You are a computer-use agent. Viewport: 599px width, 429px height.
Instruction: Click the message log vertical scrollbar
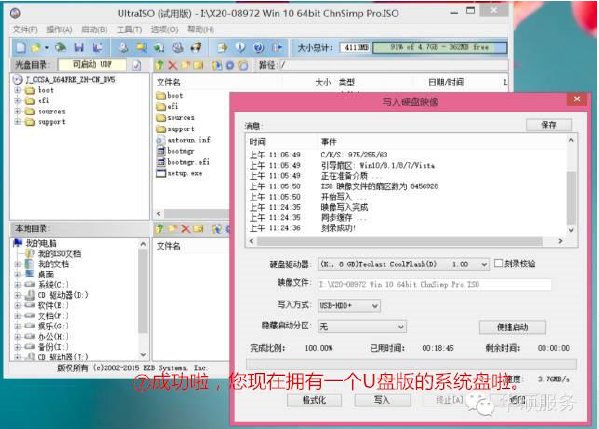click(x=571, y=185)
